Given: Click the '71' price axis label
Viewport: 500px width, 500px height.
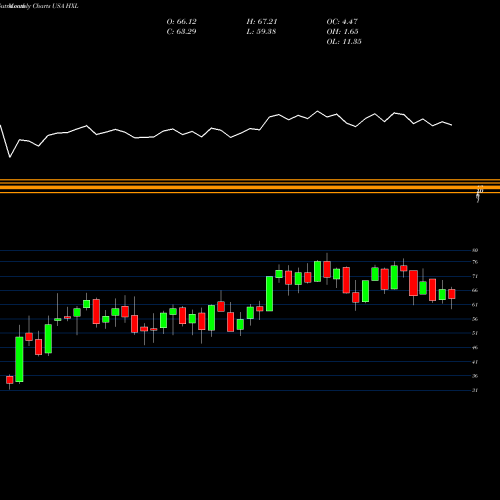Looking at the screenshot, I should tap(475, 276).
